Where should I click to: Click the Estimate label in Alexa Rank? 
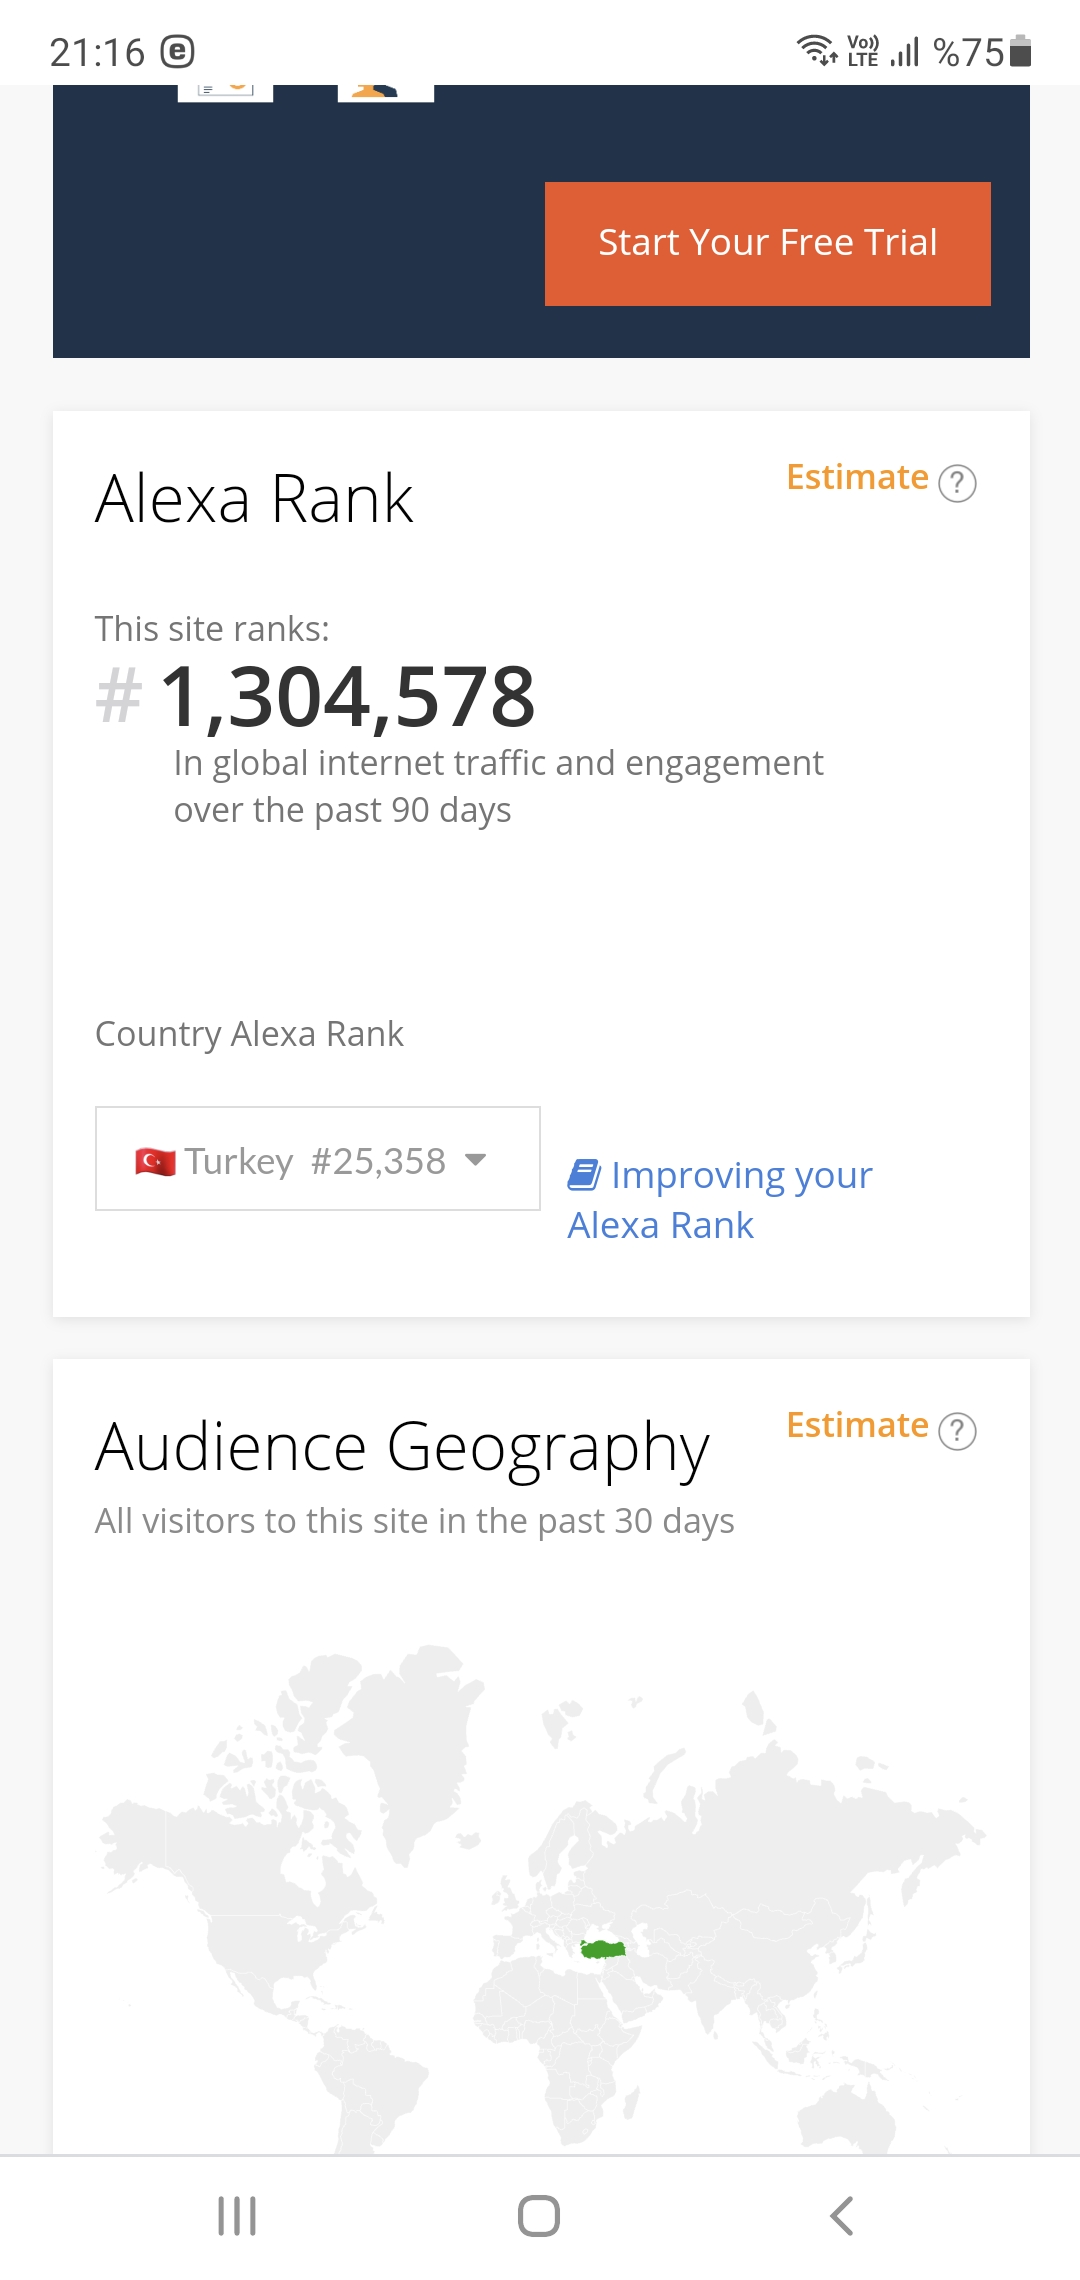click(x=857, y=477)
